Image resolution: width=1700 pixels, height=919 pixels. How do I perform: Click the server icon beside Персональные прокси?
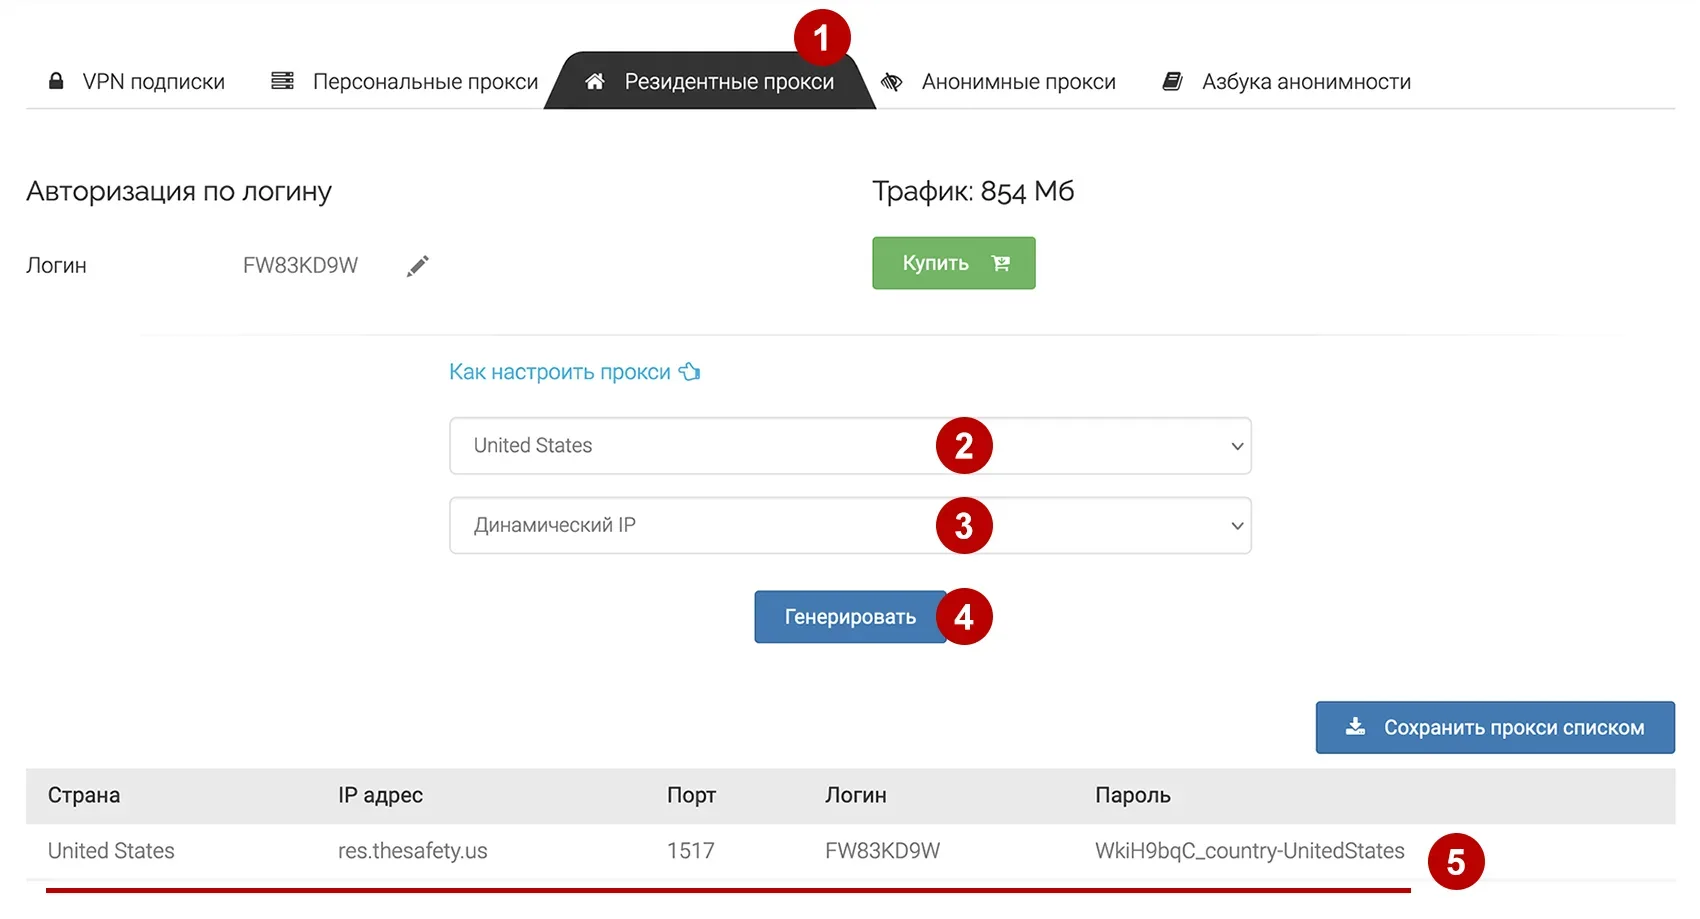[283, 81]
